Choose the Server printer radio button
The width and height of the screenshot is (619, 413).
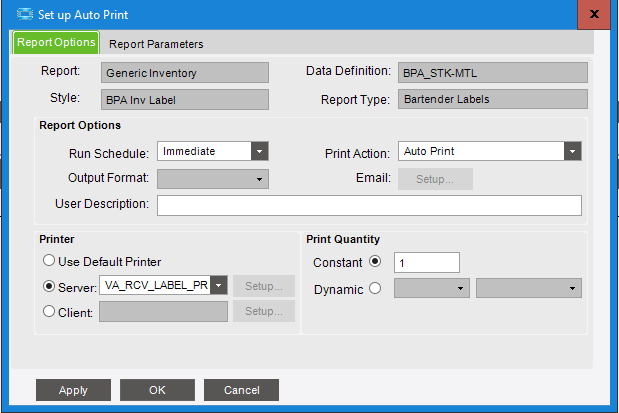tap(47, 285)
